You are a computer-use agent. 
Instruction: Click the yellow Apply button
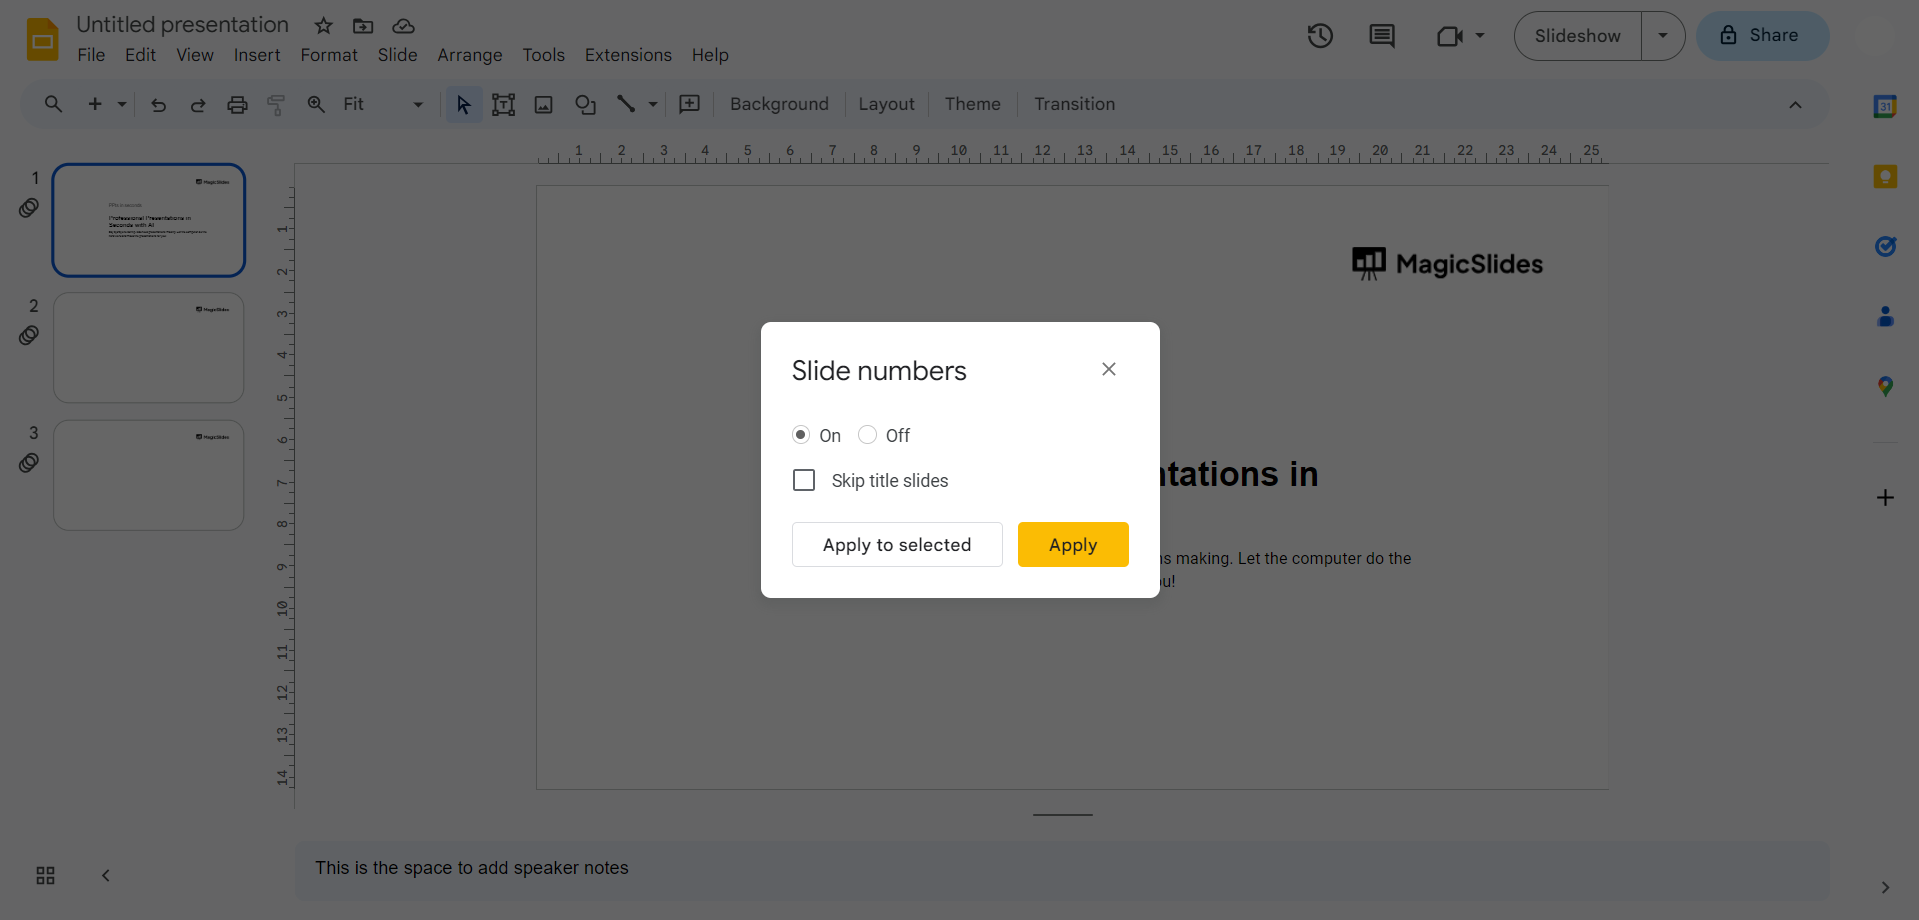point(1072,545)
